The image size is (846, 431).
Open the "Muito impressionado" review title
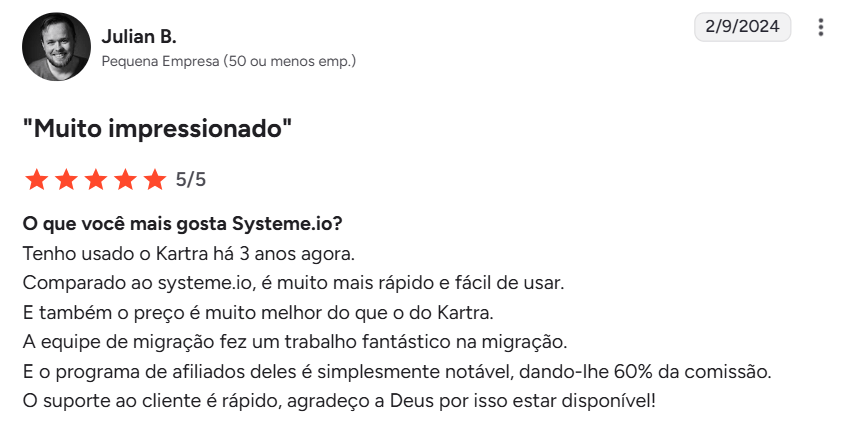click(158, 128)
